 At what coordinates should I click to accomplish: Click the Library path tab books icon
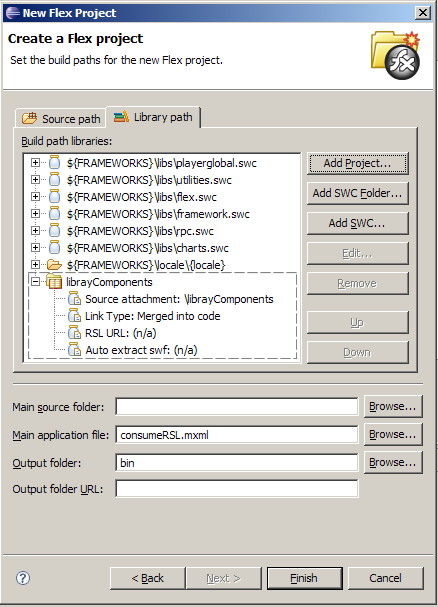[x=121, y=116]
